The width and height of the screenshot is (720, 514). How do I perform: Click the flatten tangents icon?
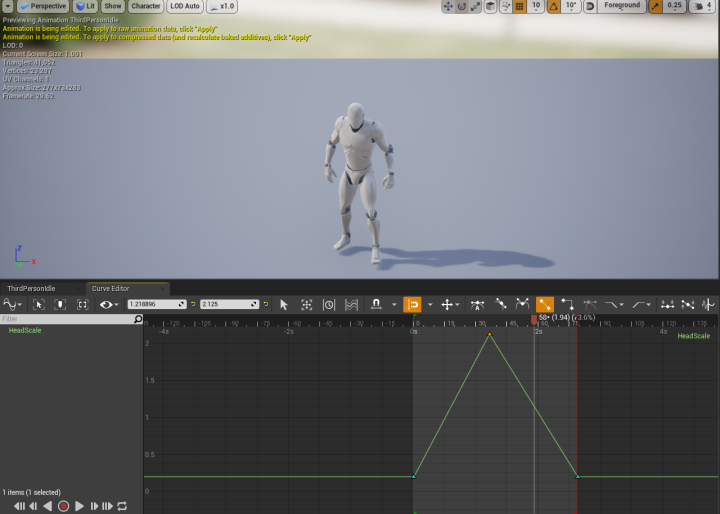[x=667, y=304]
